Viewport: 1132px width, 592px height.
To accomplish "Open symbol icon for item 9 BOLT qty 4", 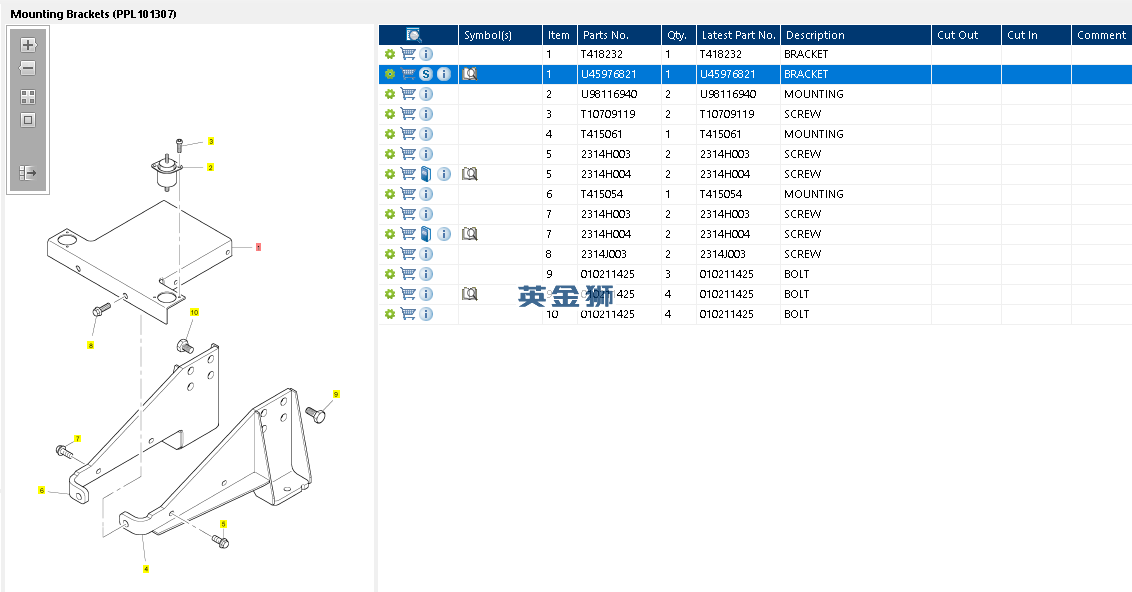I will tap(470, 294).
